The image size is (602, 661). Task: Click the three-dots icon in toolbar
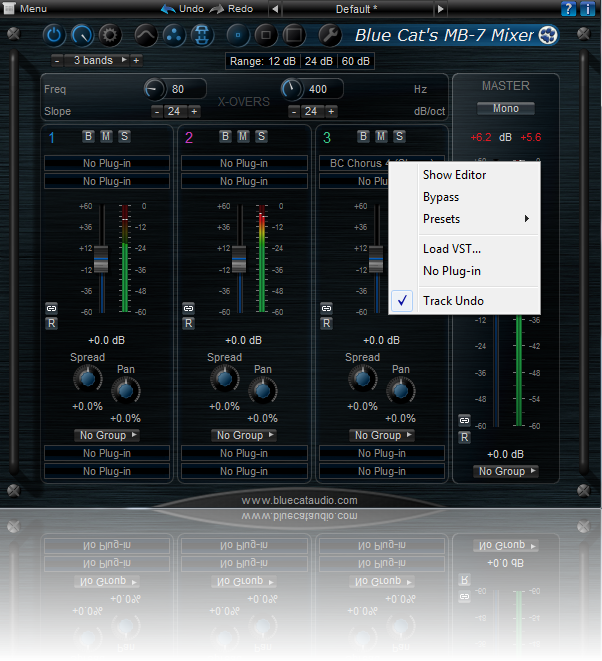(x=174, y=35)
